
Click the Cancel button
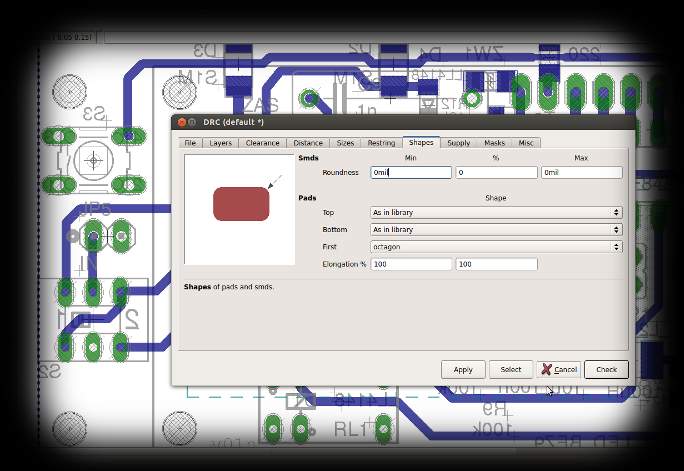559,369
